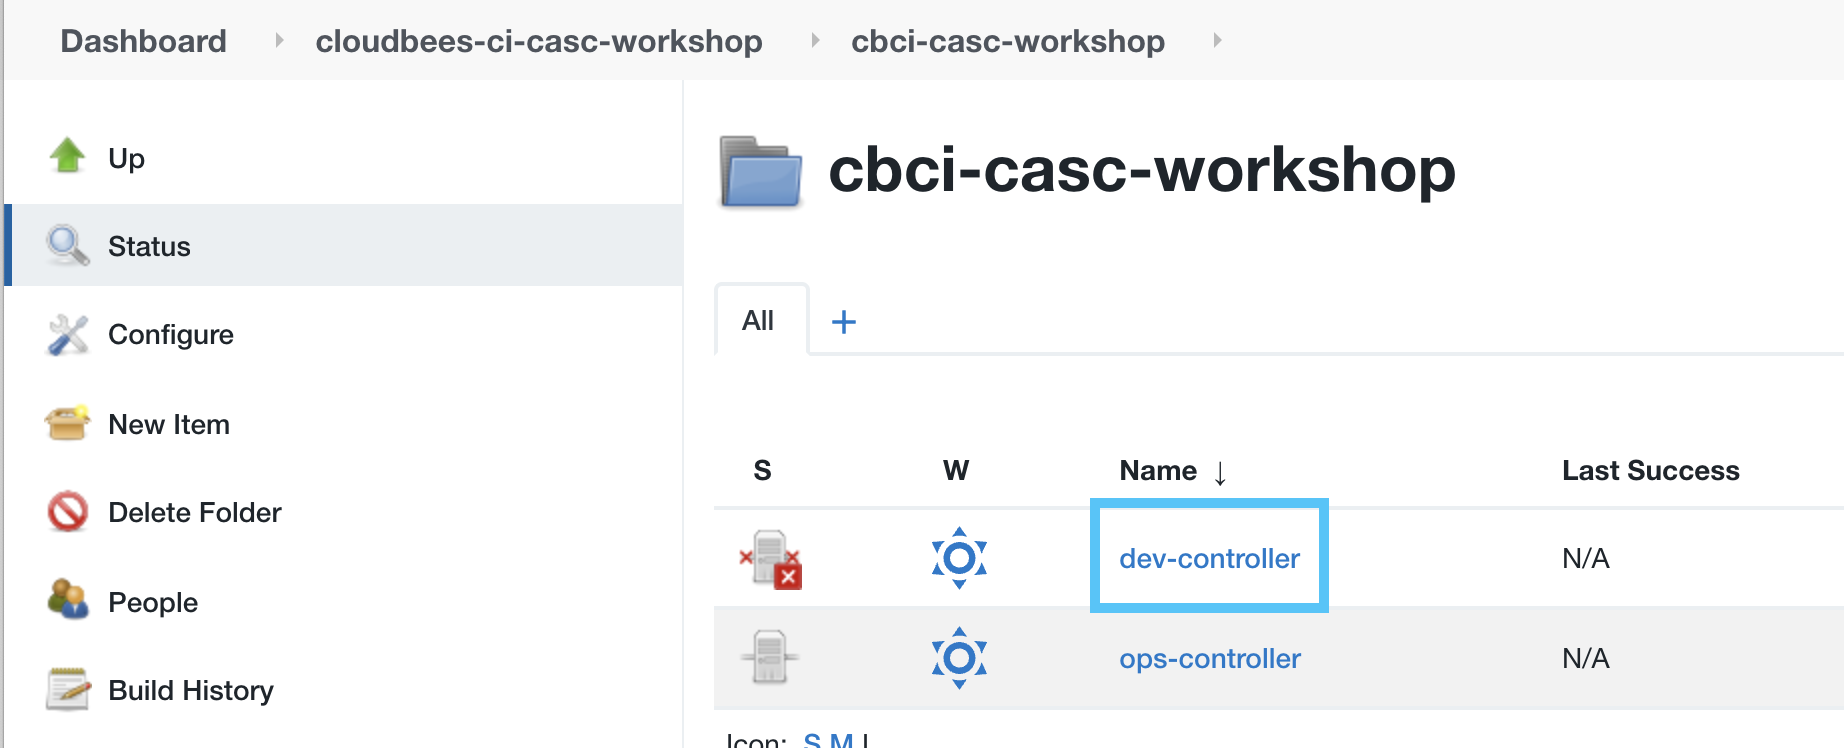The width and height of the screenshot is (1844, 748).
Task: Expand the Dashboard breadcrumb dropdown arrow
Action: tap(279, 41)
